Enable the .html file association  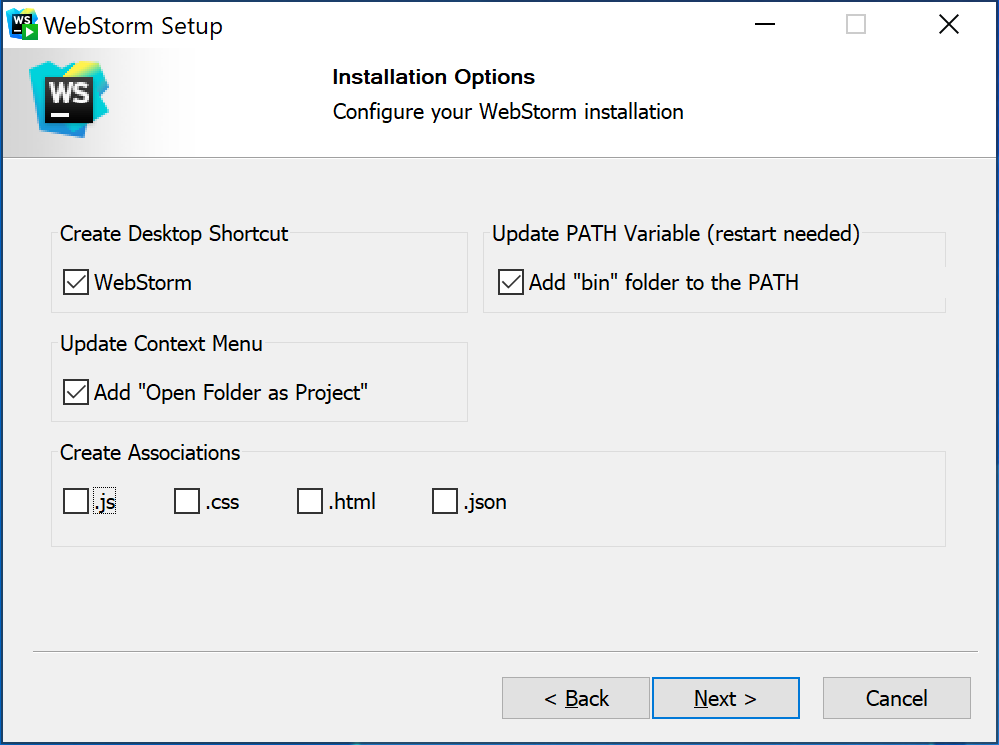(x=309, y=501)
